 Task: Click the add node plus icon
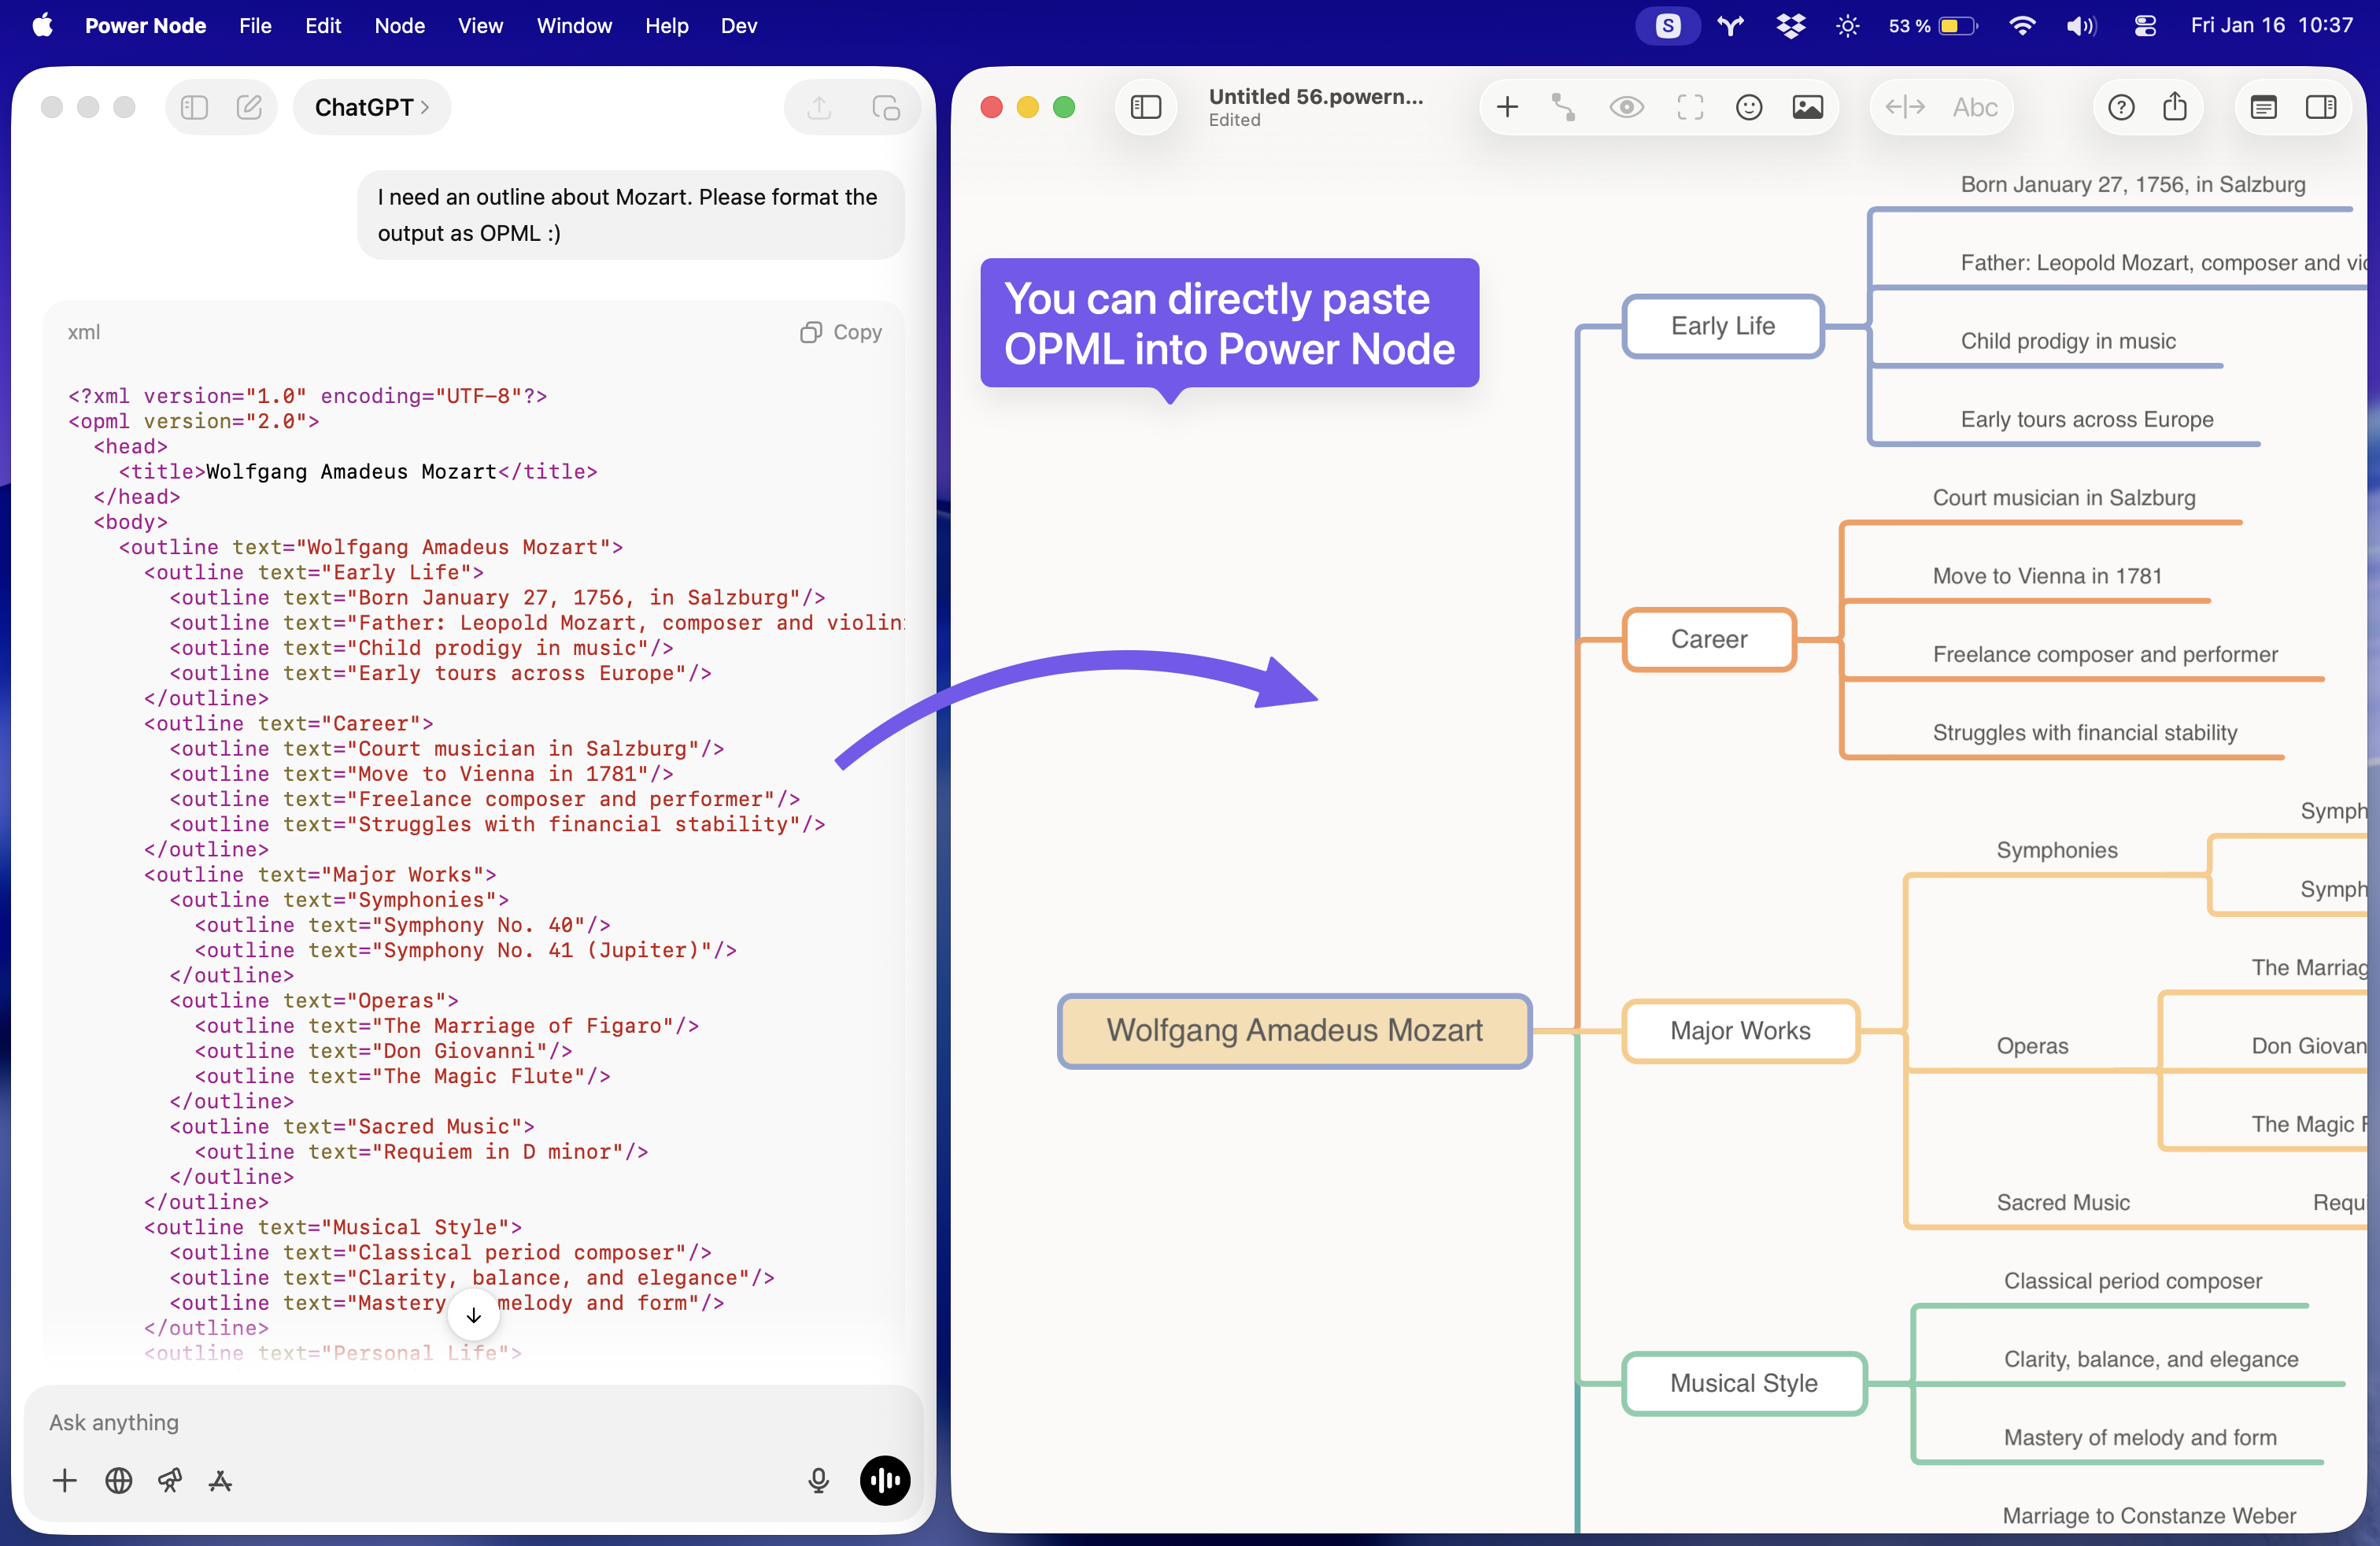click(x=1507, y=107)
